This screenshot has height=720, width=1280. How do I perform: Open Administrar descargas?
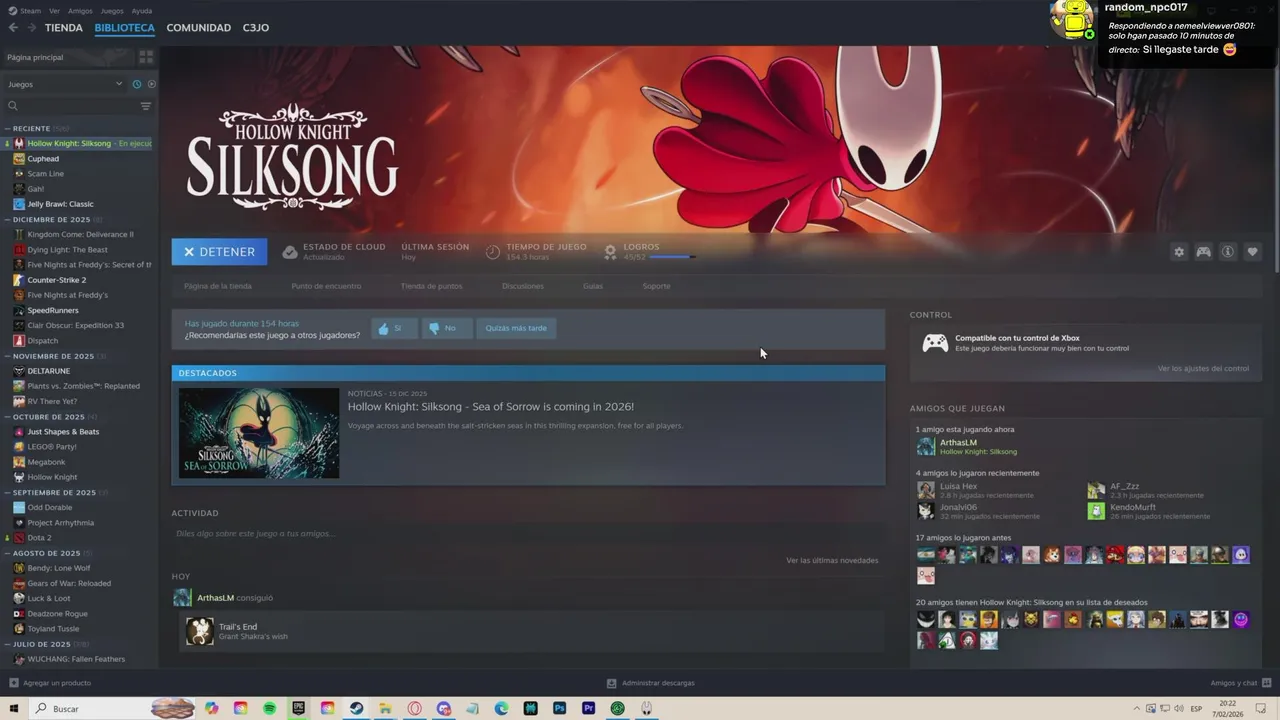point(651,683)
